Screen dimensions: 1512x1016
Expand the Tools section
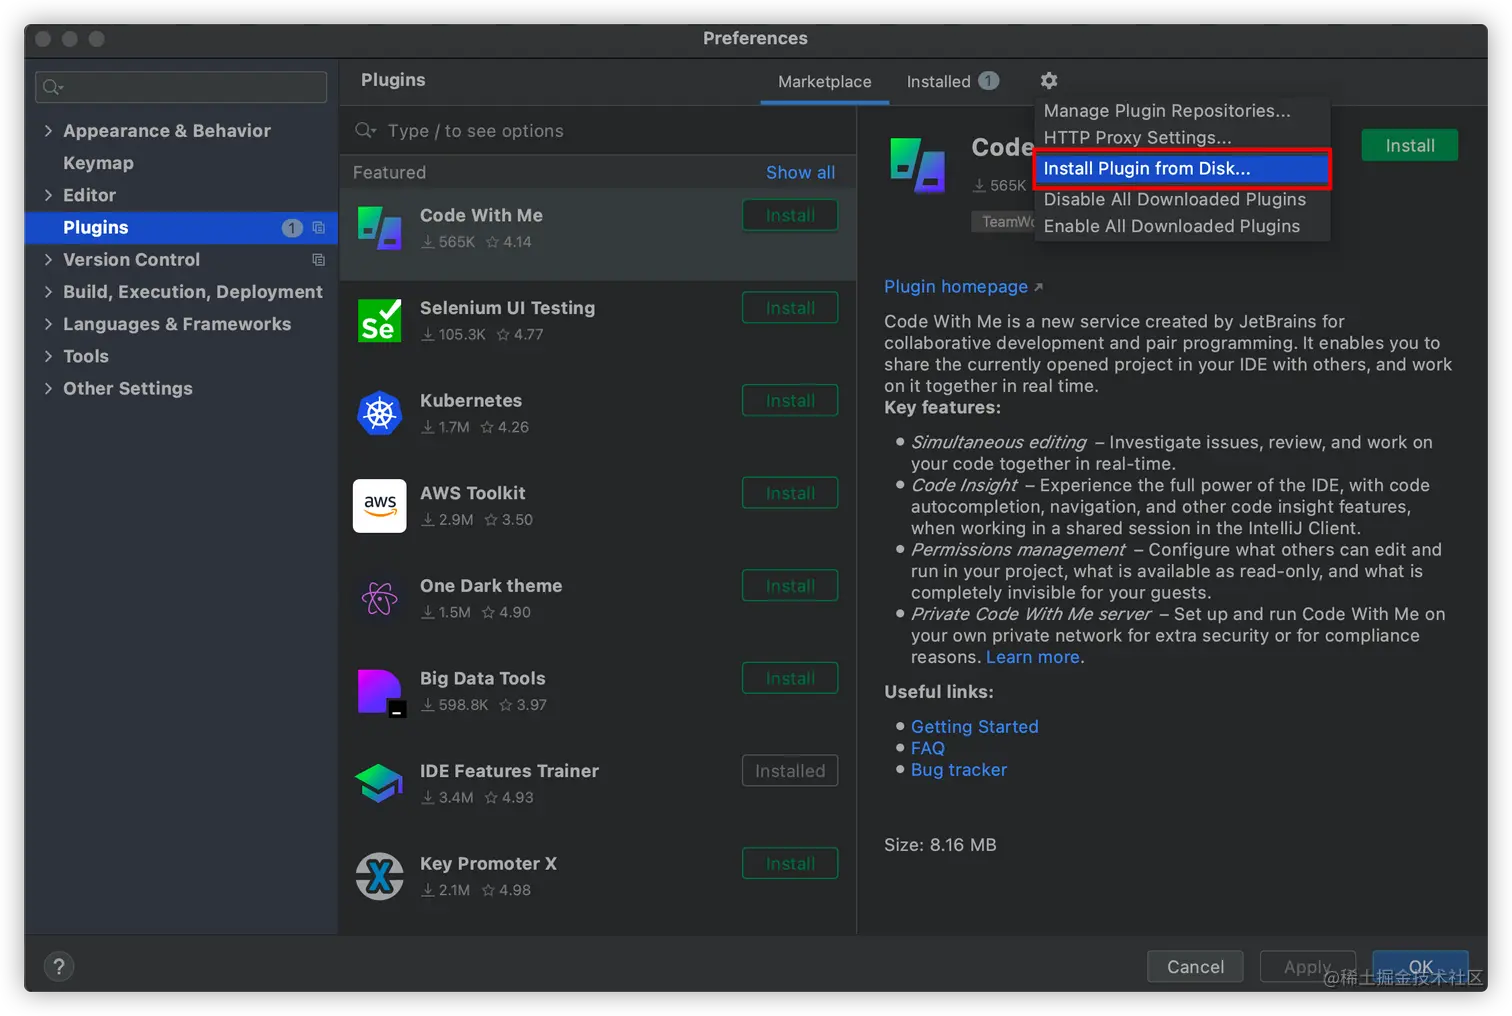click(48, 356)
